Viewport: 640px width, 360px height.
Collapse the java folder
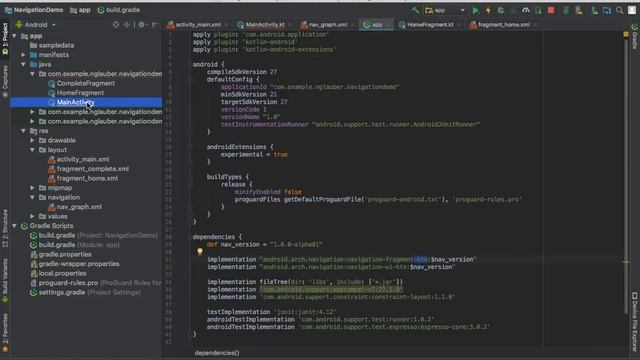[x=24, y=64]
